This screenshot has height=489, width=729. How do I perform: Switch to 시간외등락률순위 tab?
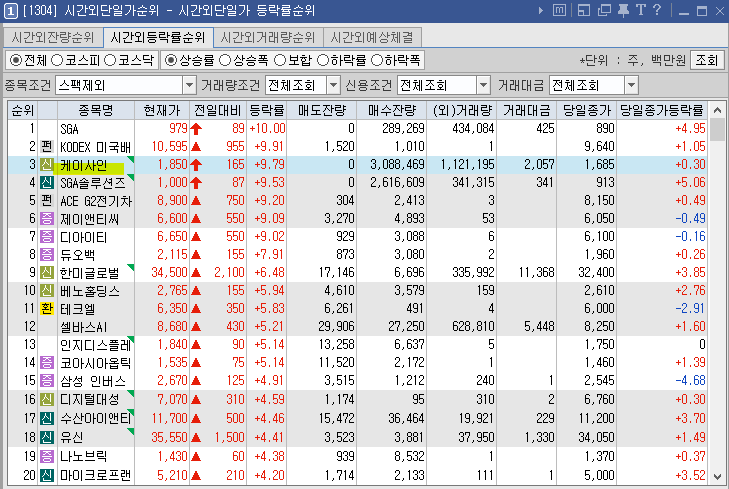pyautogui.click(x=158, y=37)
